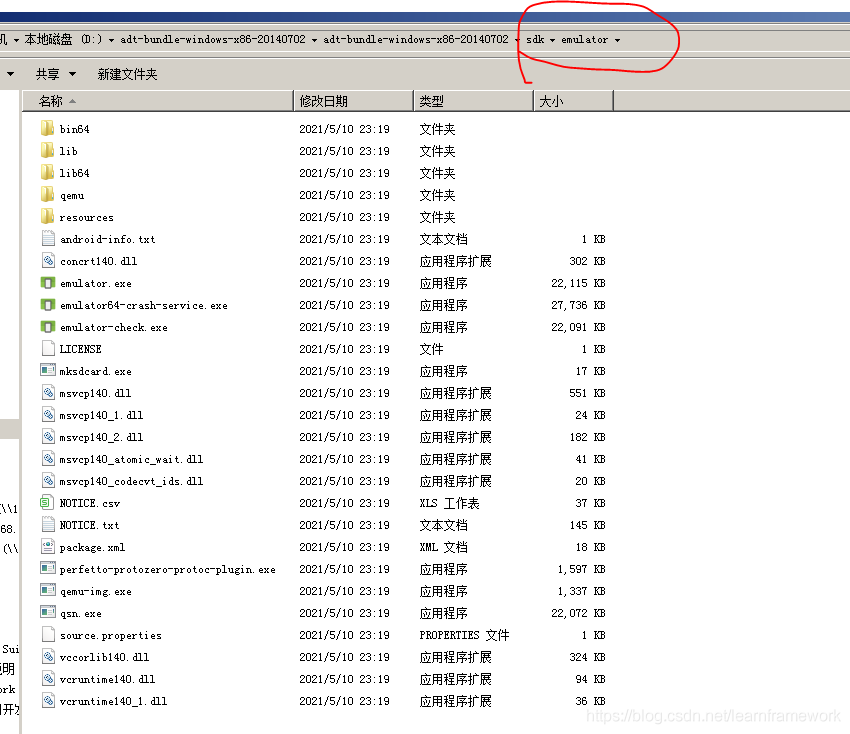Select file name emulator.exe
Viewport: 850px width, 734px height.
[x=95, y=284]
